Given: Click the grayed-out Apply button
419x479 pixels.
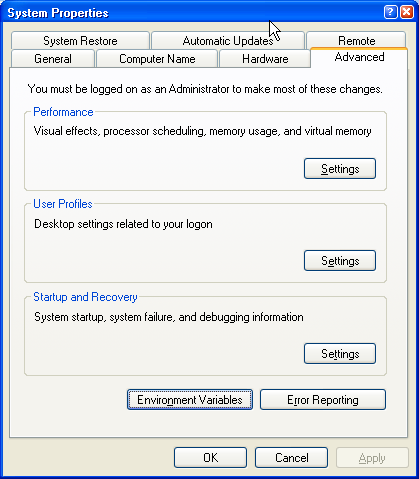Looking at the screenshot, I should (x=372, y=458).
